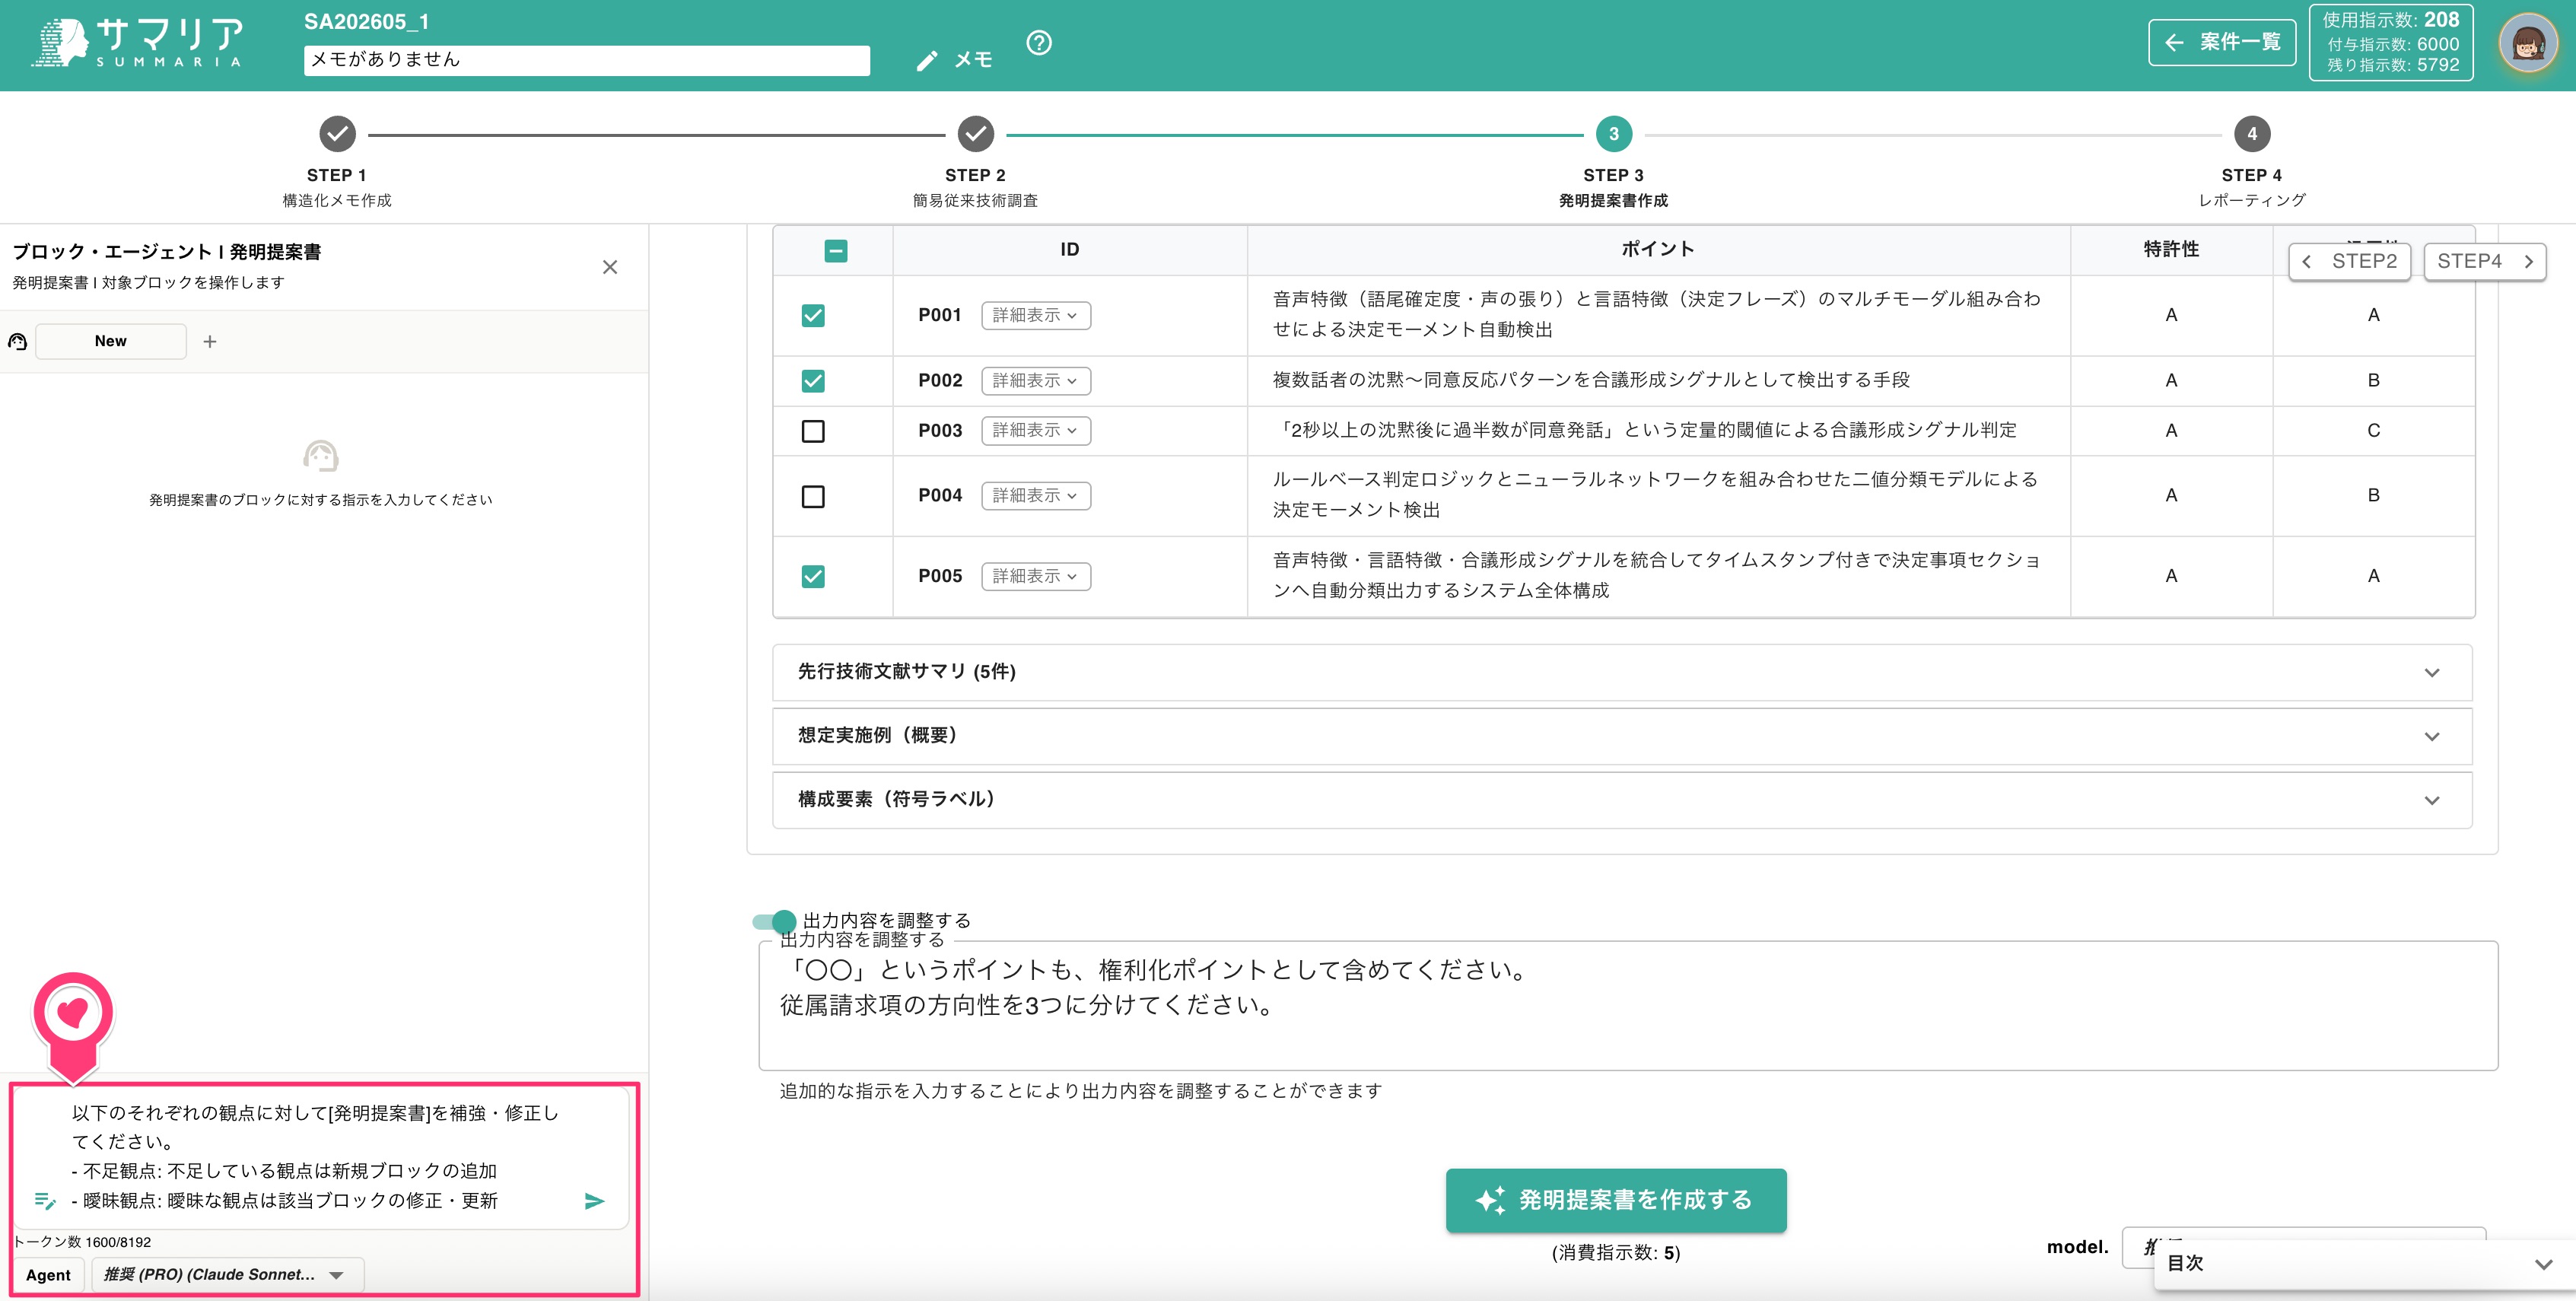Open 詳細表示 dropdown for P002
Screen dimensions: 2576x1301
[x=1035, y=381]
